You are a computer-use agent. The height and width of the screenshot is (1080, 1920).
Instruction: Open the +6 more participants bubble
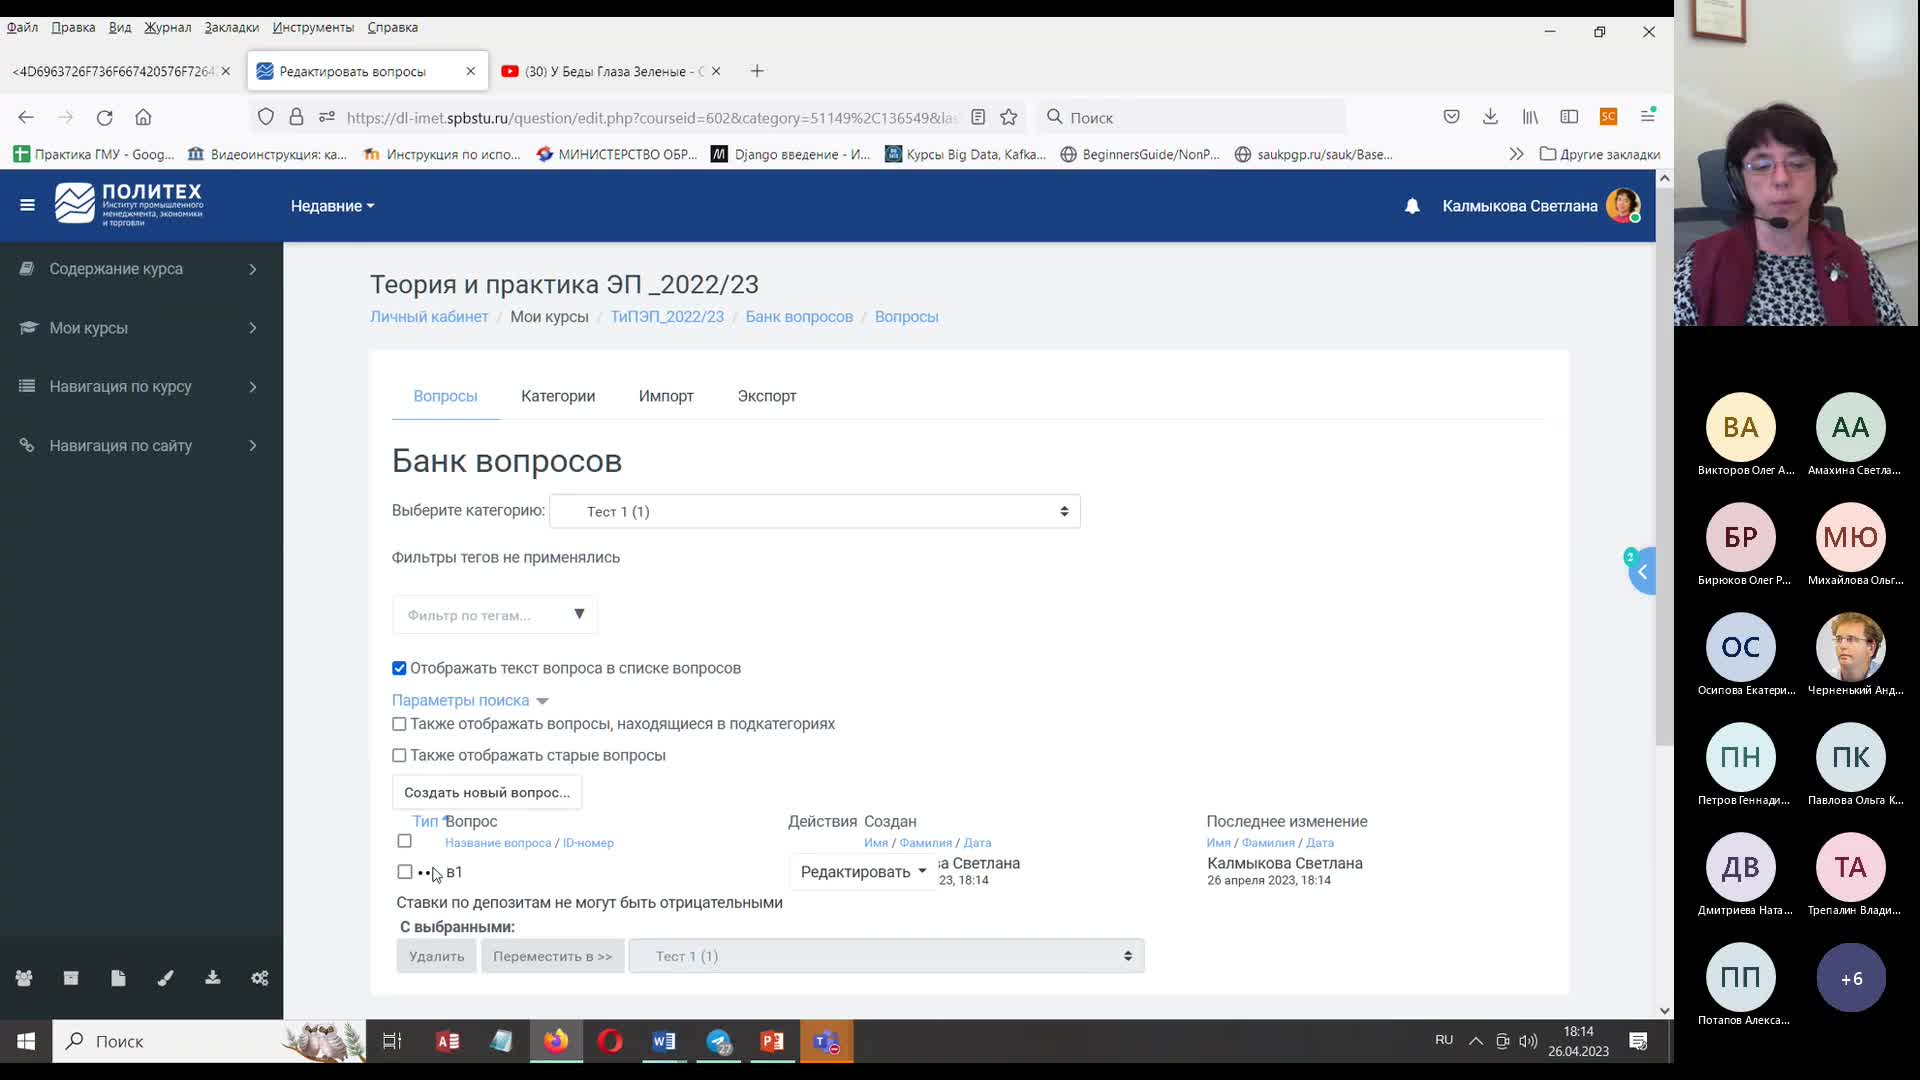tap(1851, 978)
